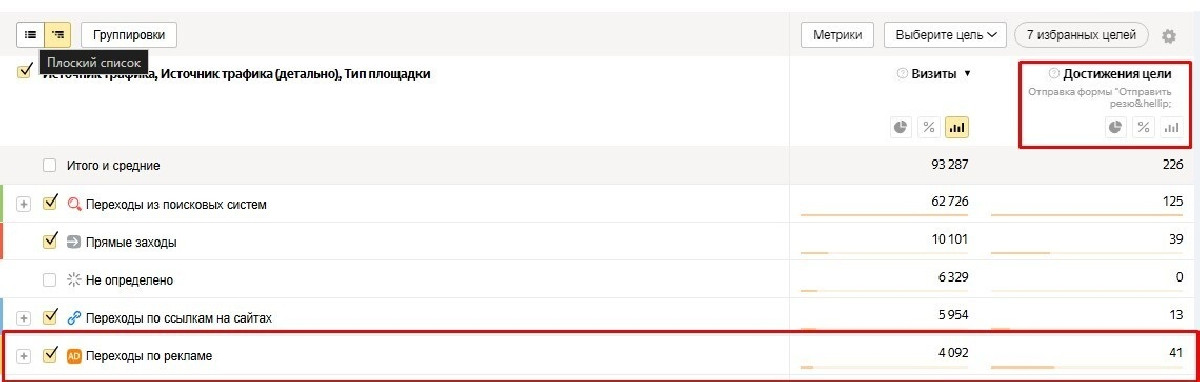Viewport: 1200px width, 382px height.
Task: Show pie chart for the Визиты column
Action: pyautogui.click(x=901, y=127)
